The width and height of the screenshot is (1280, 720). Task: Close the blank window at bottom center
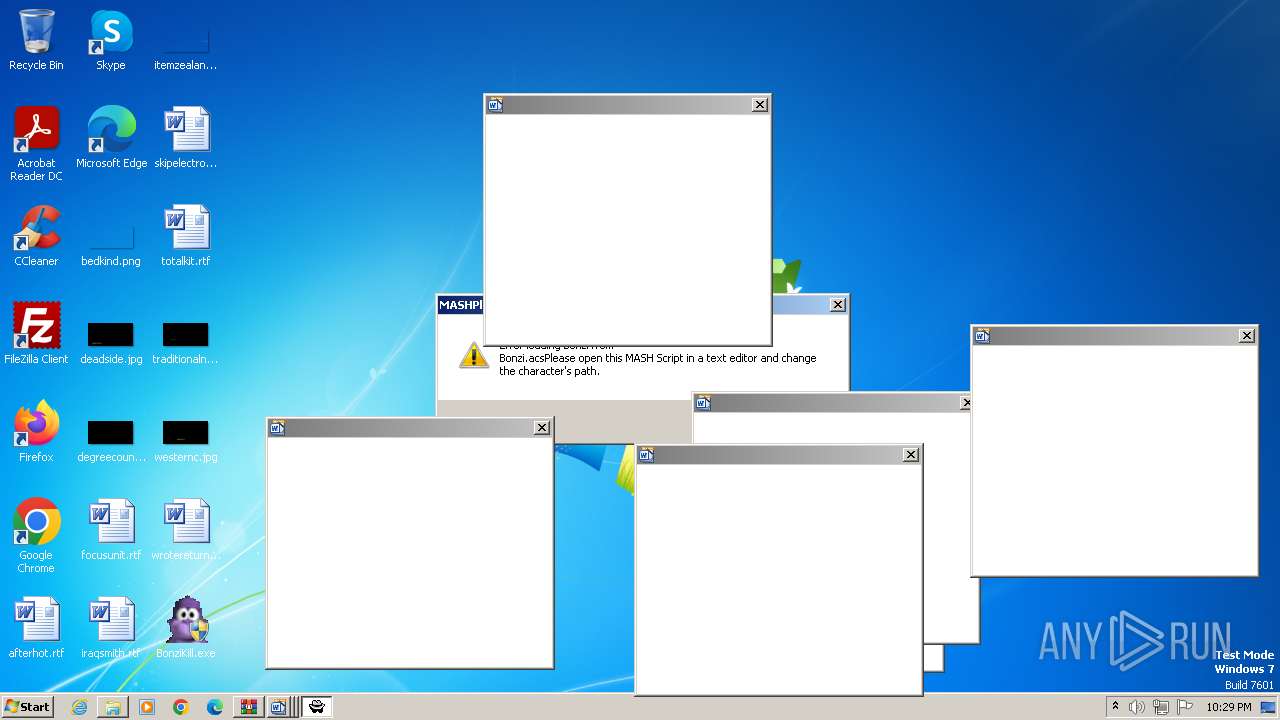(x=911, y=455)
